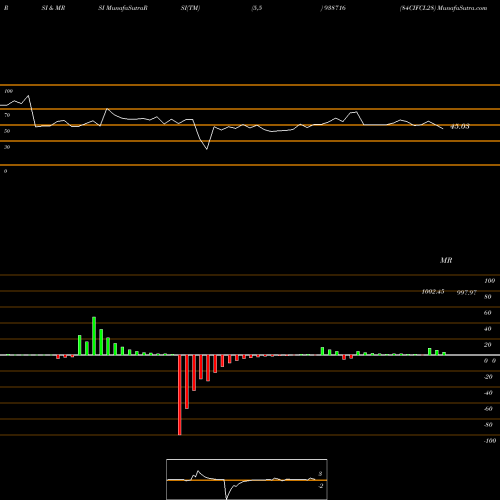This screenshot has height=500, width=500.
Task: Click the RSI line's lowest dip point
Action: 207,149
